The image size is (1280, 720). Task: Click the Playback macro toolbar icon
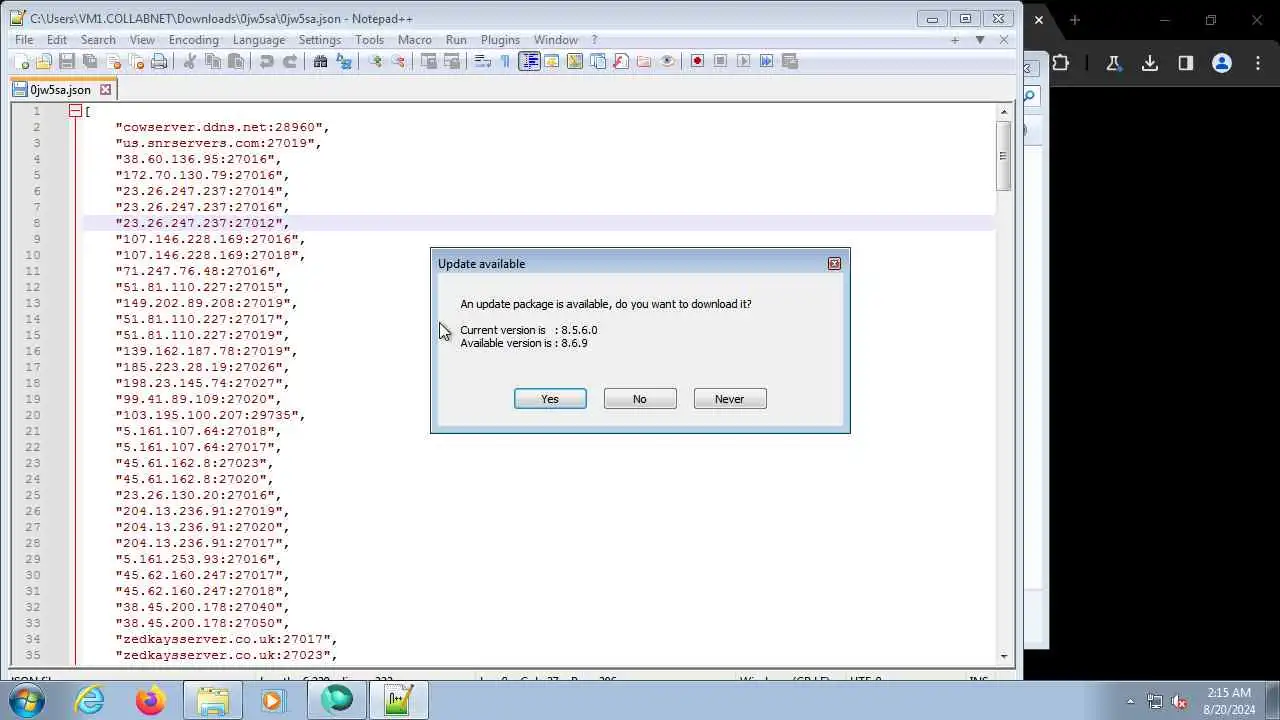744,61
